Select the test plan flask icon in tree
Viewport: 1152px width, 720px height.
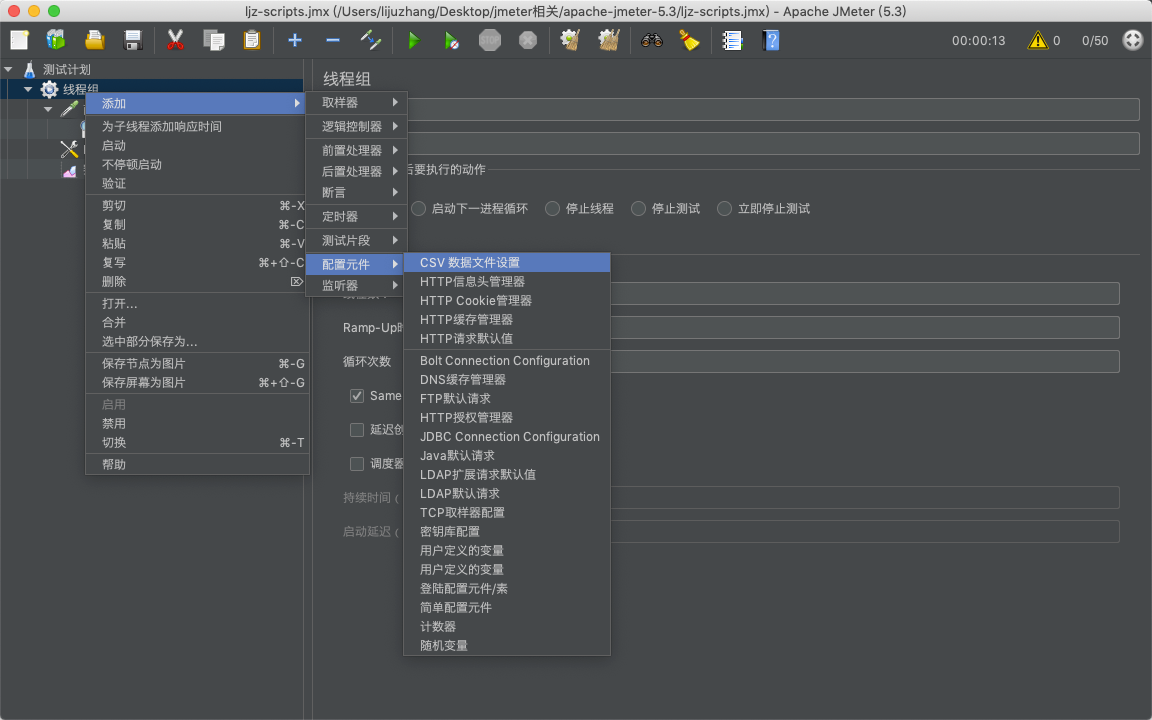point(29,70)
